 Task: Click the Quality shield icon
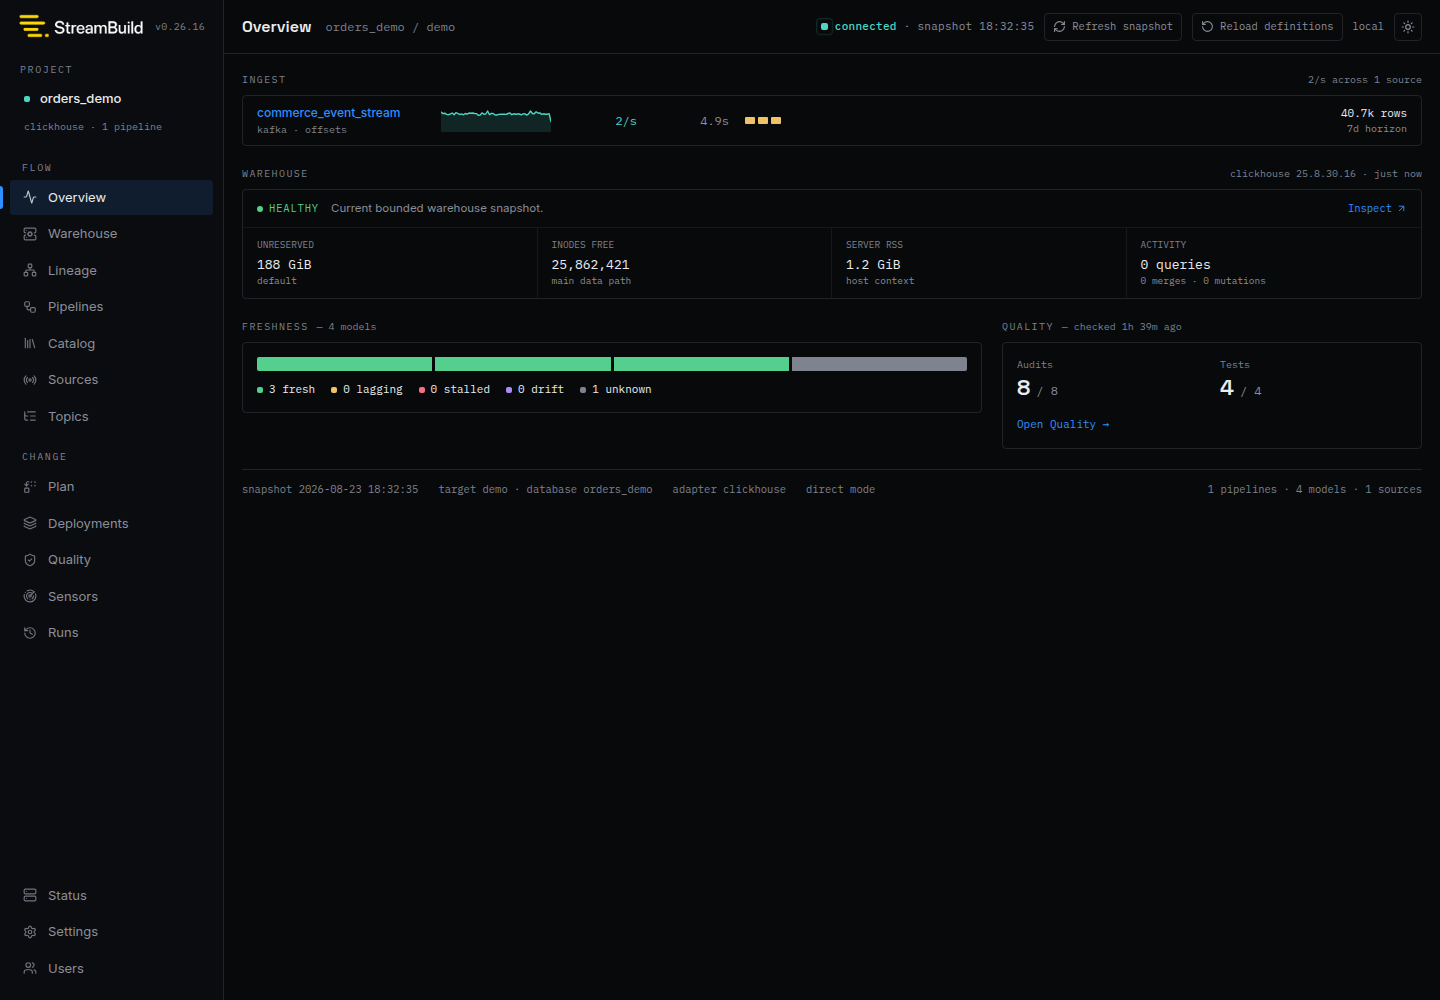30,560
